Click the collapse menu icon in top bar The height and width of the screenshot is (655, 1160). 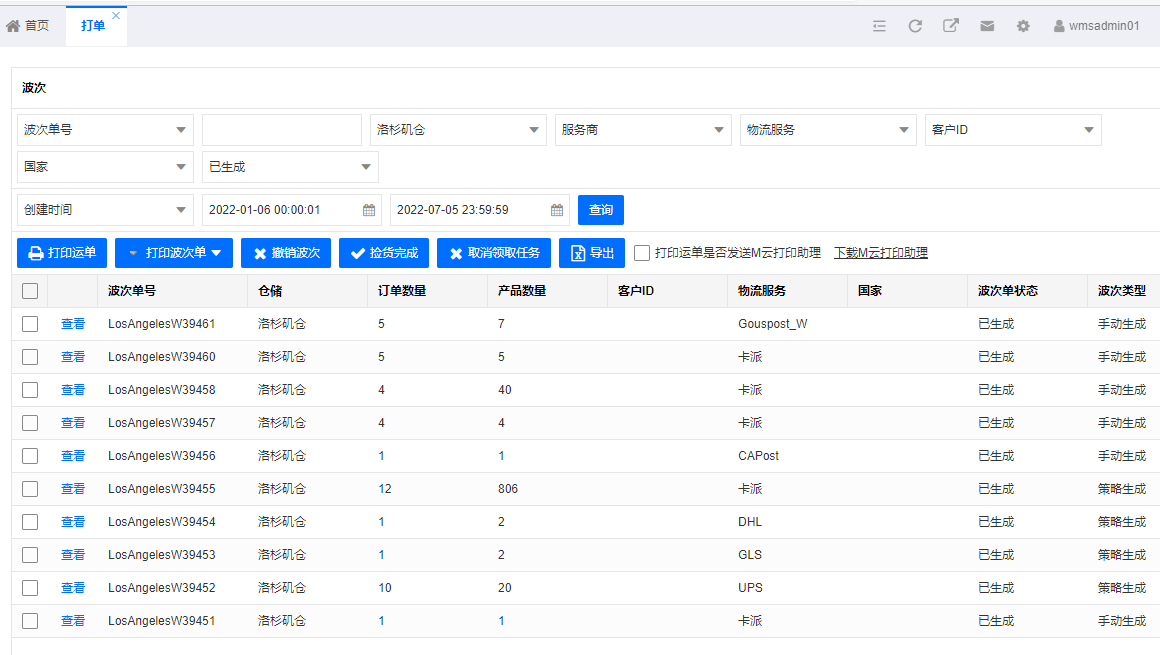click(x=879, y=26)
